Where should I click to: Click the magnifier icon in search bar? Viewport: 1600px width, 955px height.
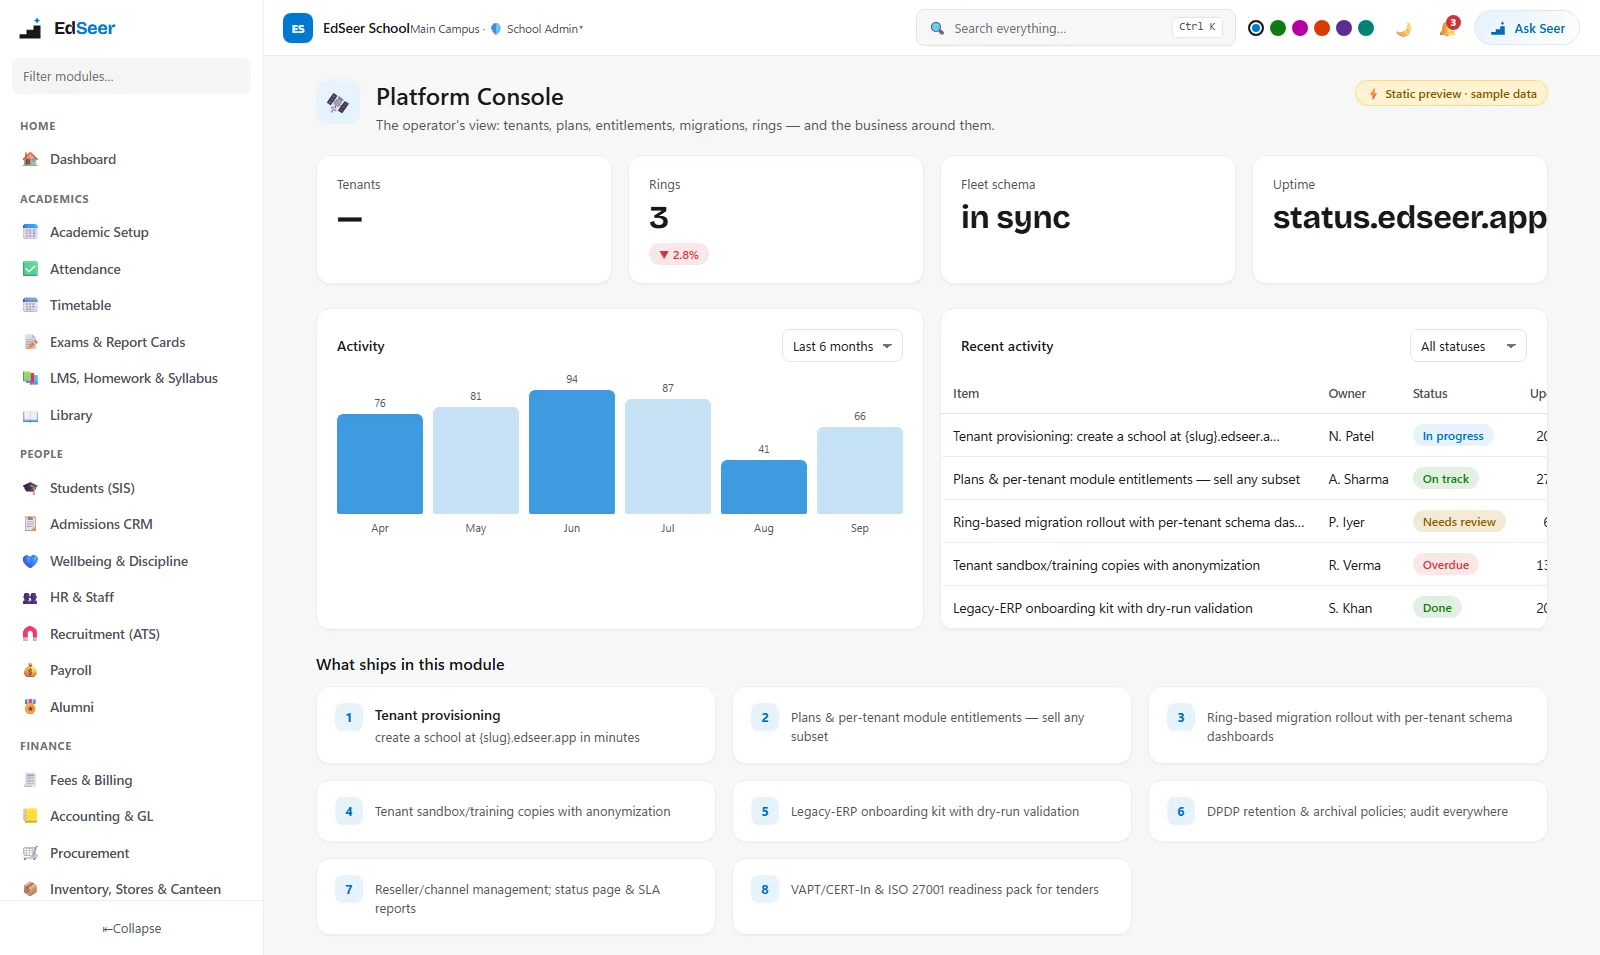click(x=937, y=28)
